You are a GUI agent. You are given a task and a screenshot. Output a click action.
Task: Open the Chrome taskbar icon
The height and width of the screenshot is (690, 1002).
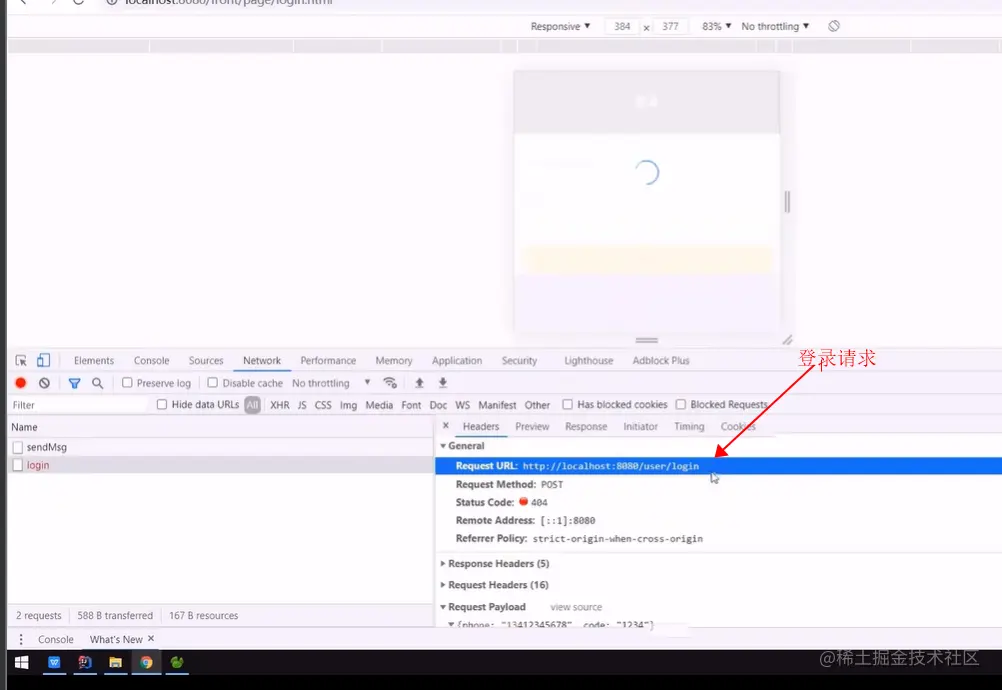(146, 663)
